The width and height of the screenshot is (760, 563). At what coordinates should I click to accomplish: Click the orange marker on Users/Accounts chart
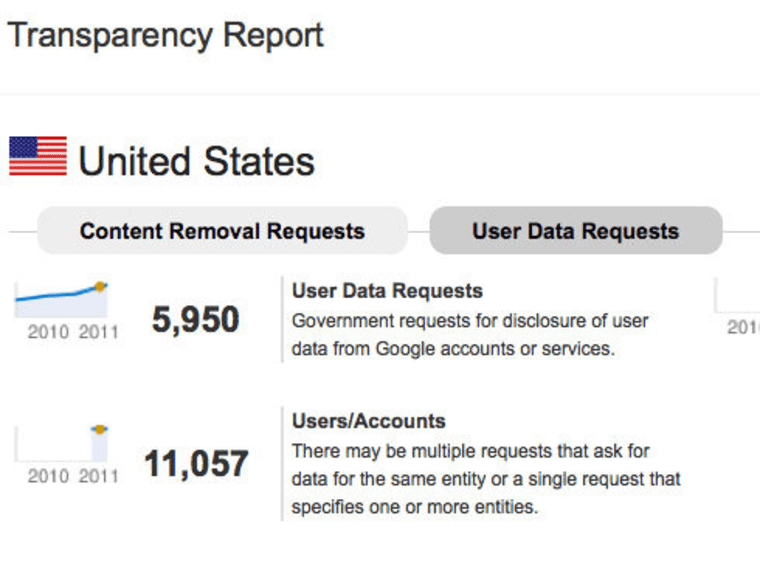[x=100, y=429]
